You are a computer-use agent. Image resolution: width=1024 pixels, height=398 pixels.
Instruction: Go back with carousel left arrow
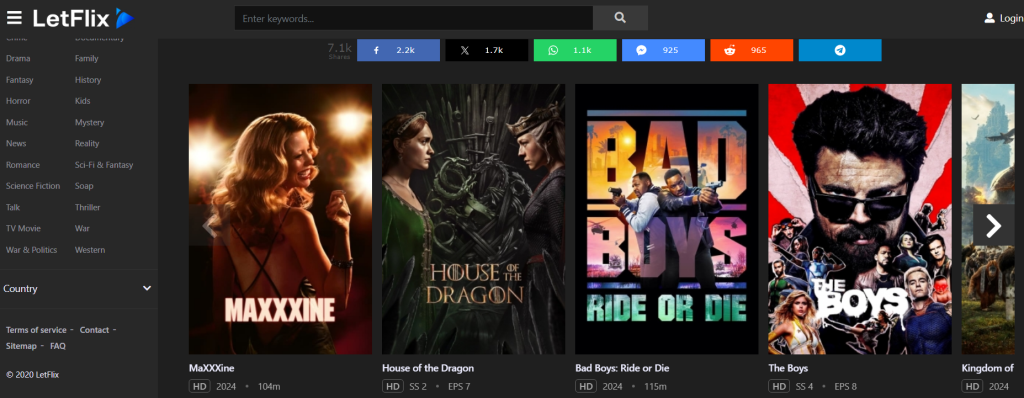(208, 226)
